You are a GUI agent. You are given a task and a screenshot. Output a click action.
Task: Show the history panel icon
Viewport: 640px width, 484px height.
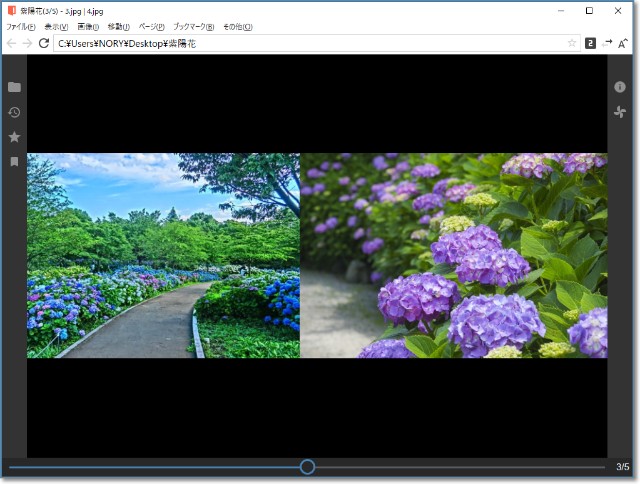[14, 112]
